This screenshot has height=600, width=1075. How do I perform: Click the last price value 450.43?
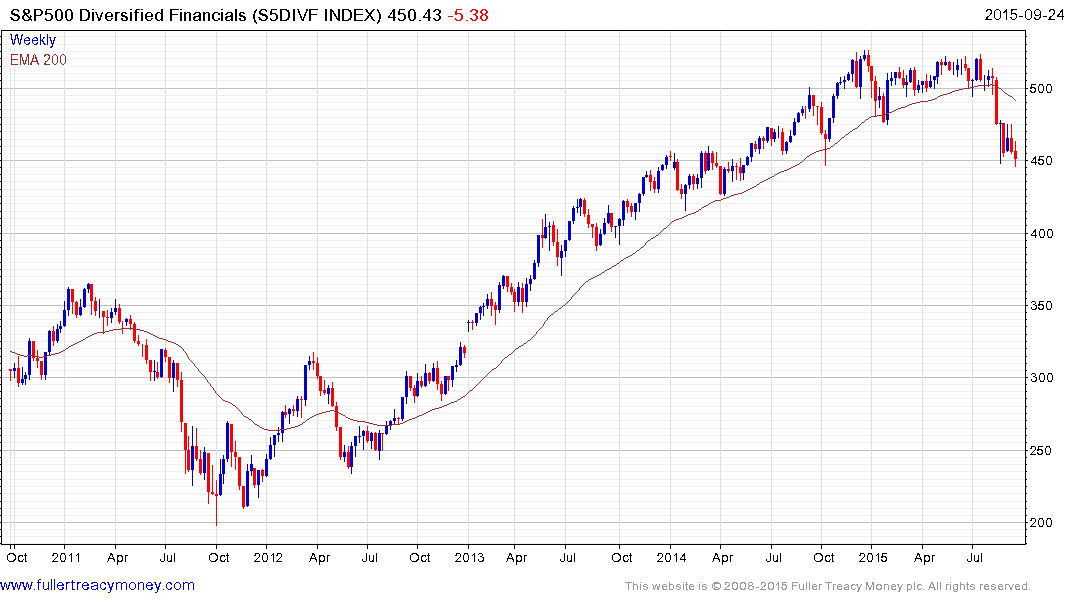point(414,15)
